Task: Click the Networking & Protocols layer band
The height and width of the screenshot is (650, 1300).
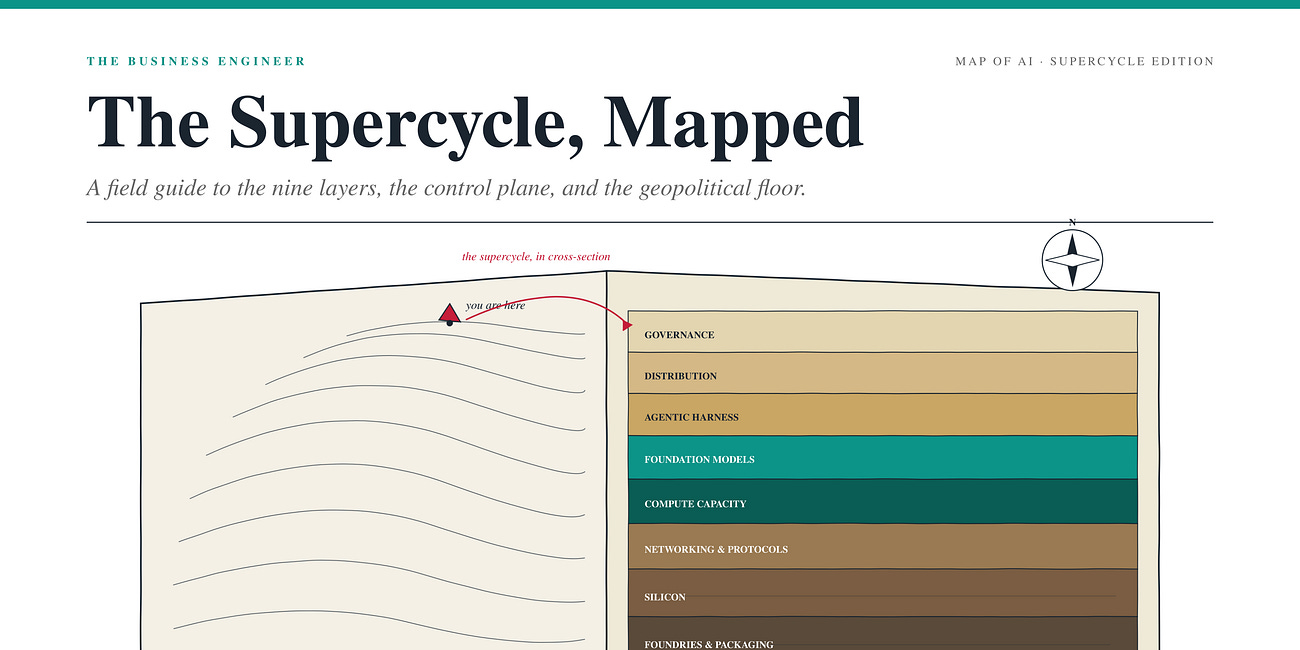Action: coord(883,547)
